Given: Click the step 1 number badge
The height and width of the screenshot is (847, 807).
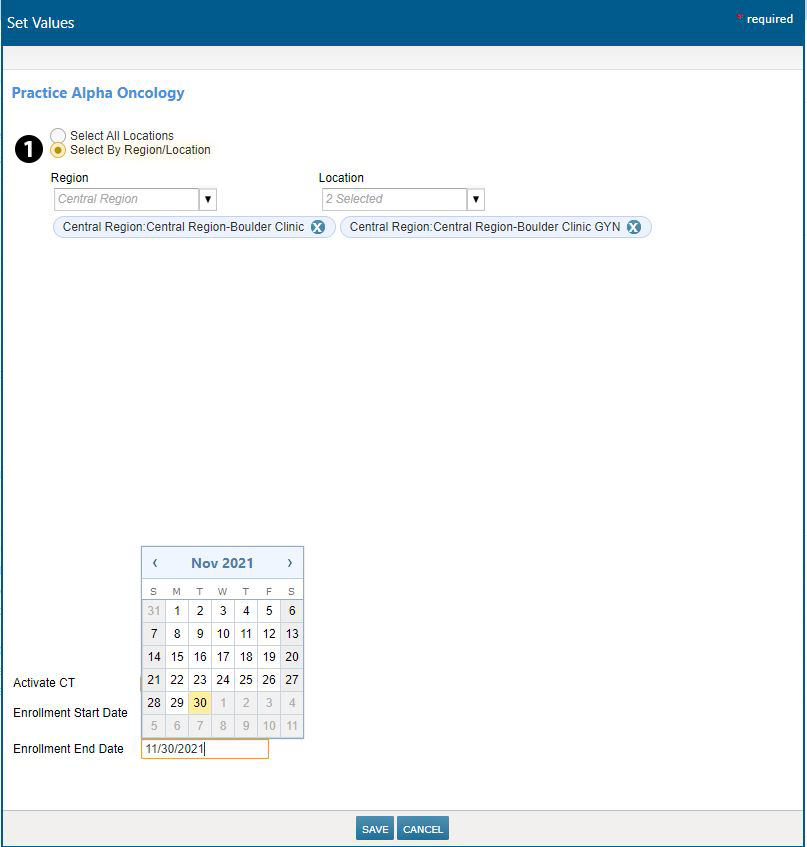Looking at the screenshot, I should pos(28,149).
